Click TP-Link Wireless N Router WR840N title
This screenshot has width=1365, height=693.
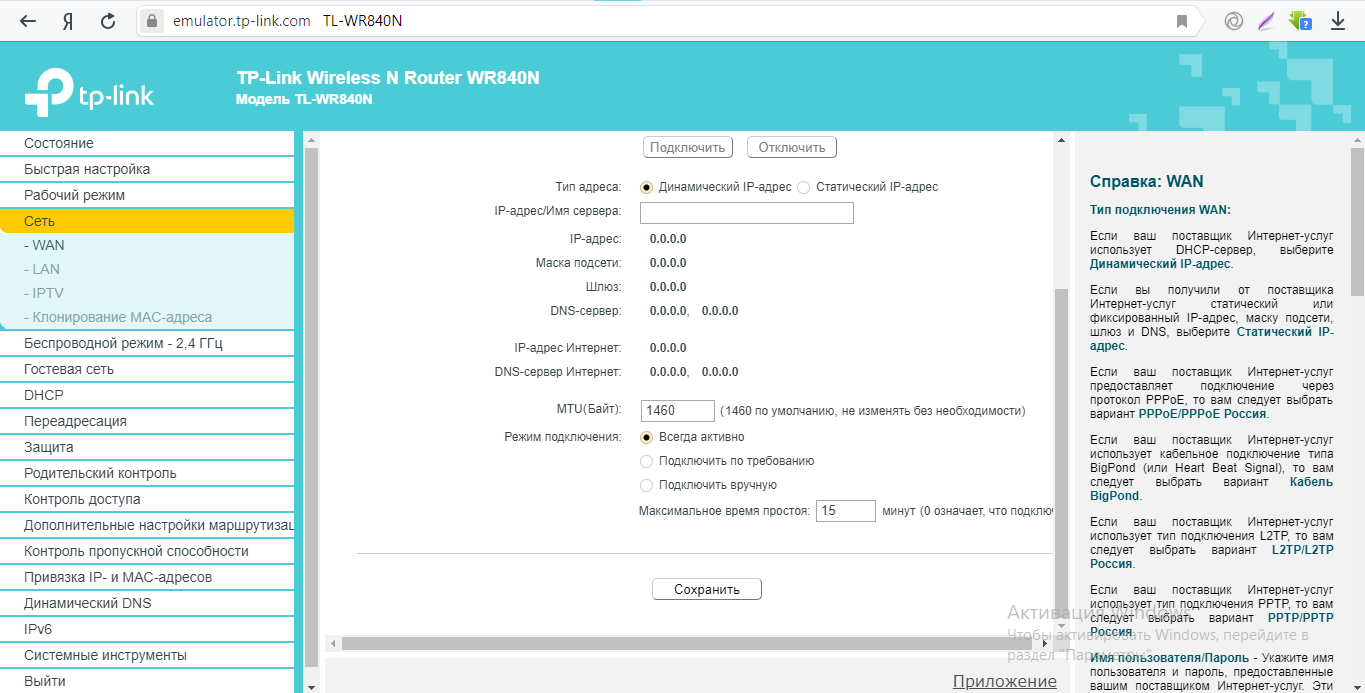[388, 78]
